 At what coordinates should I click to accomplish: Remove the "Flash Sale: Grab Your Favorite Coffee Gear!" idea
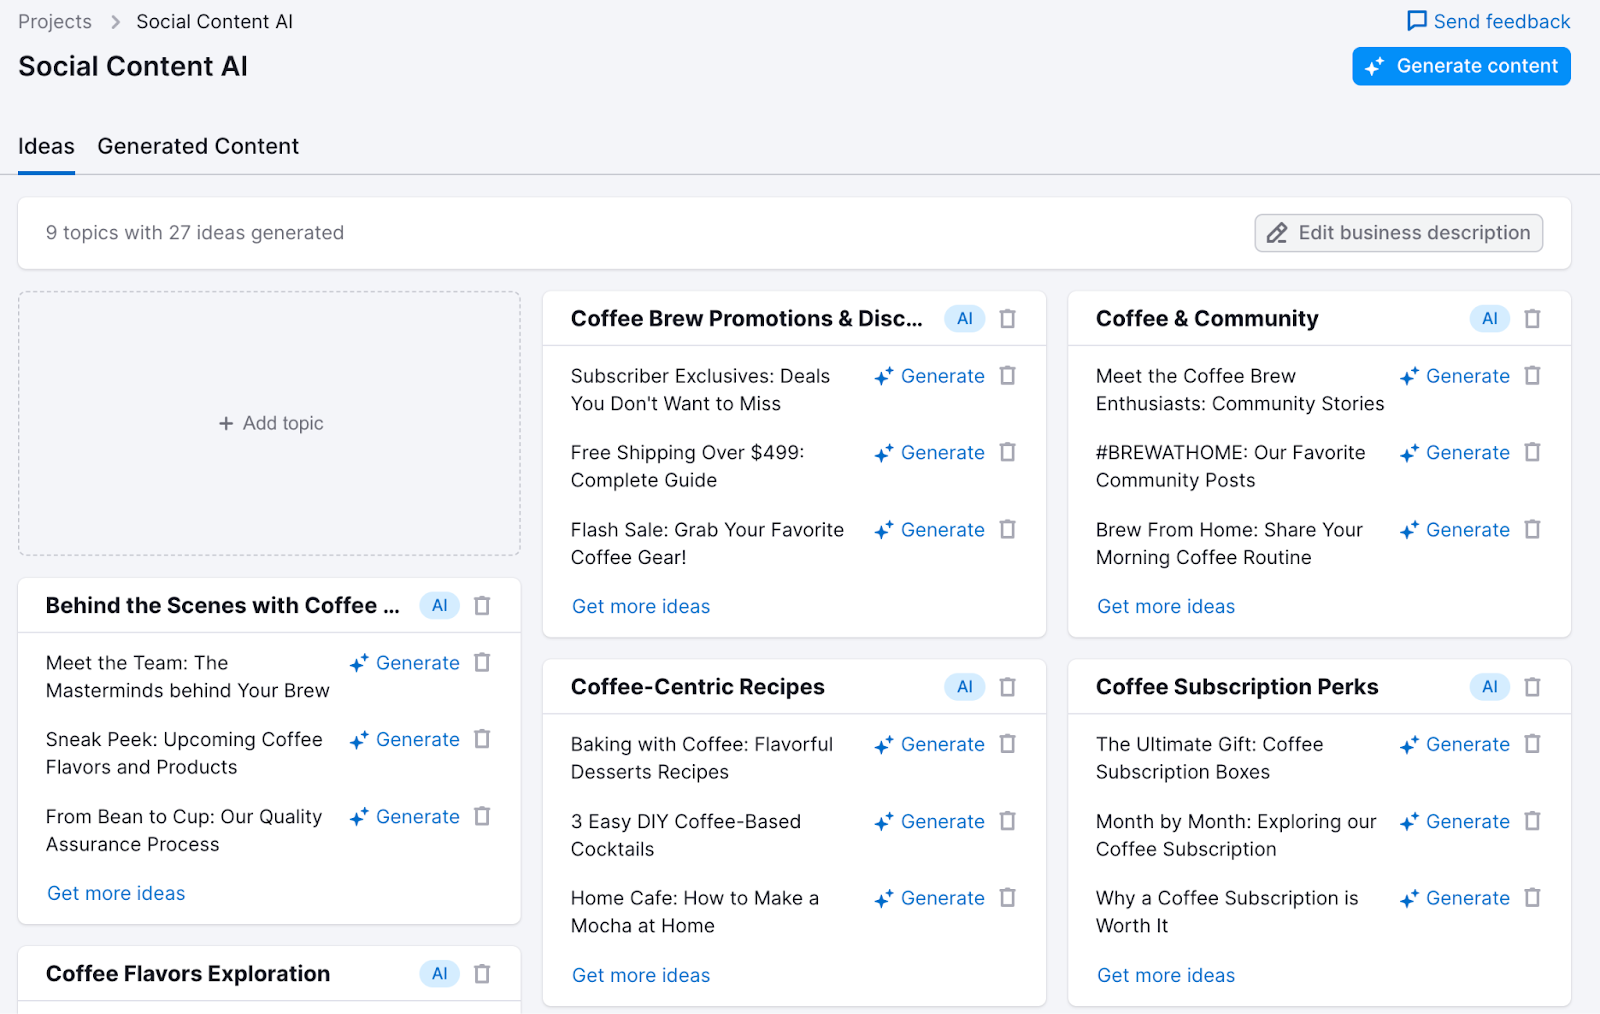click(1007, 530)
